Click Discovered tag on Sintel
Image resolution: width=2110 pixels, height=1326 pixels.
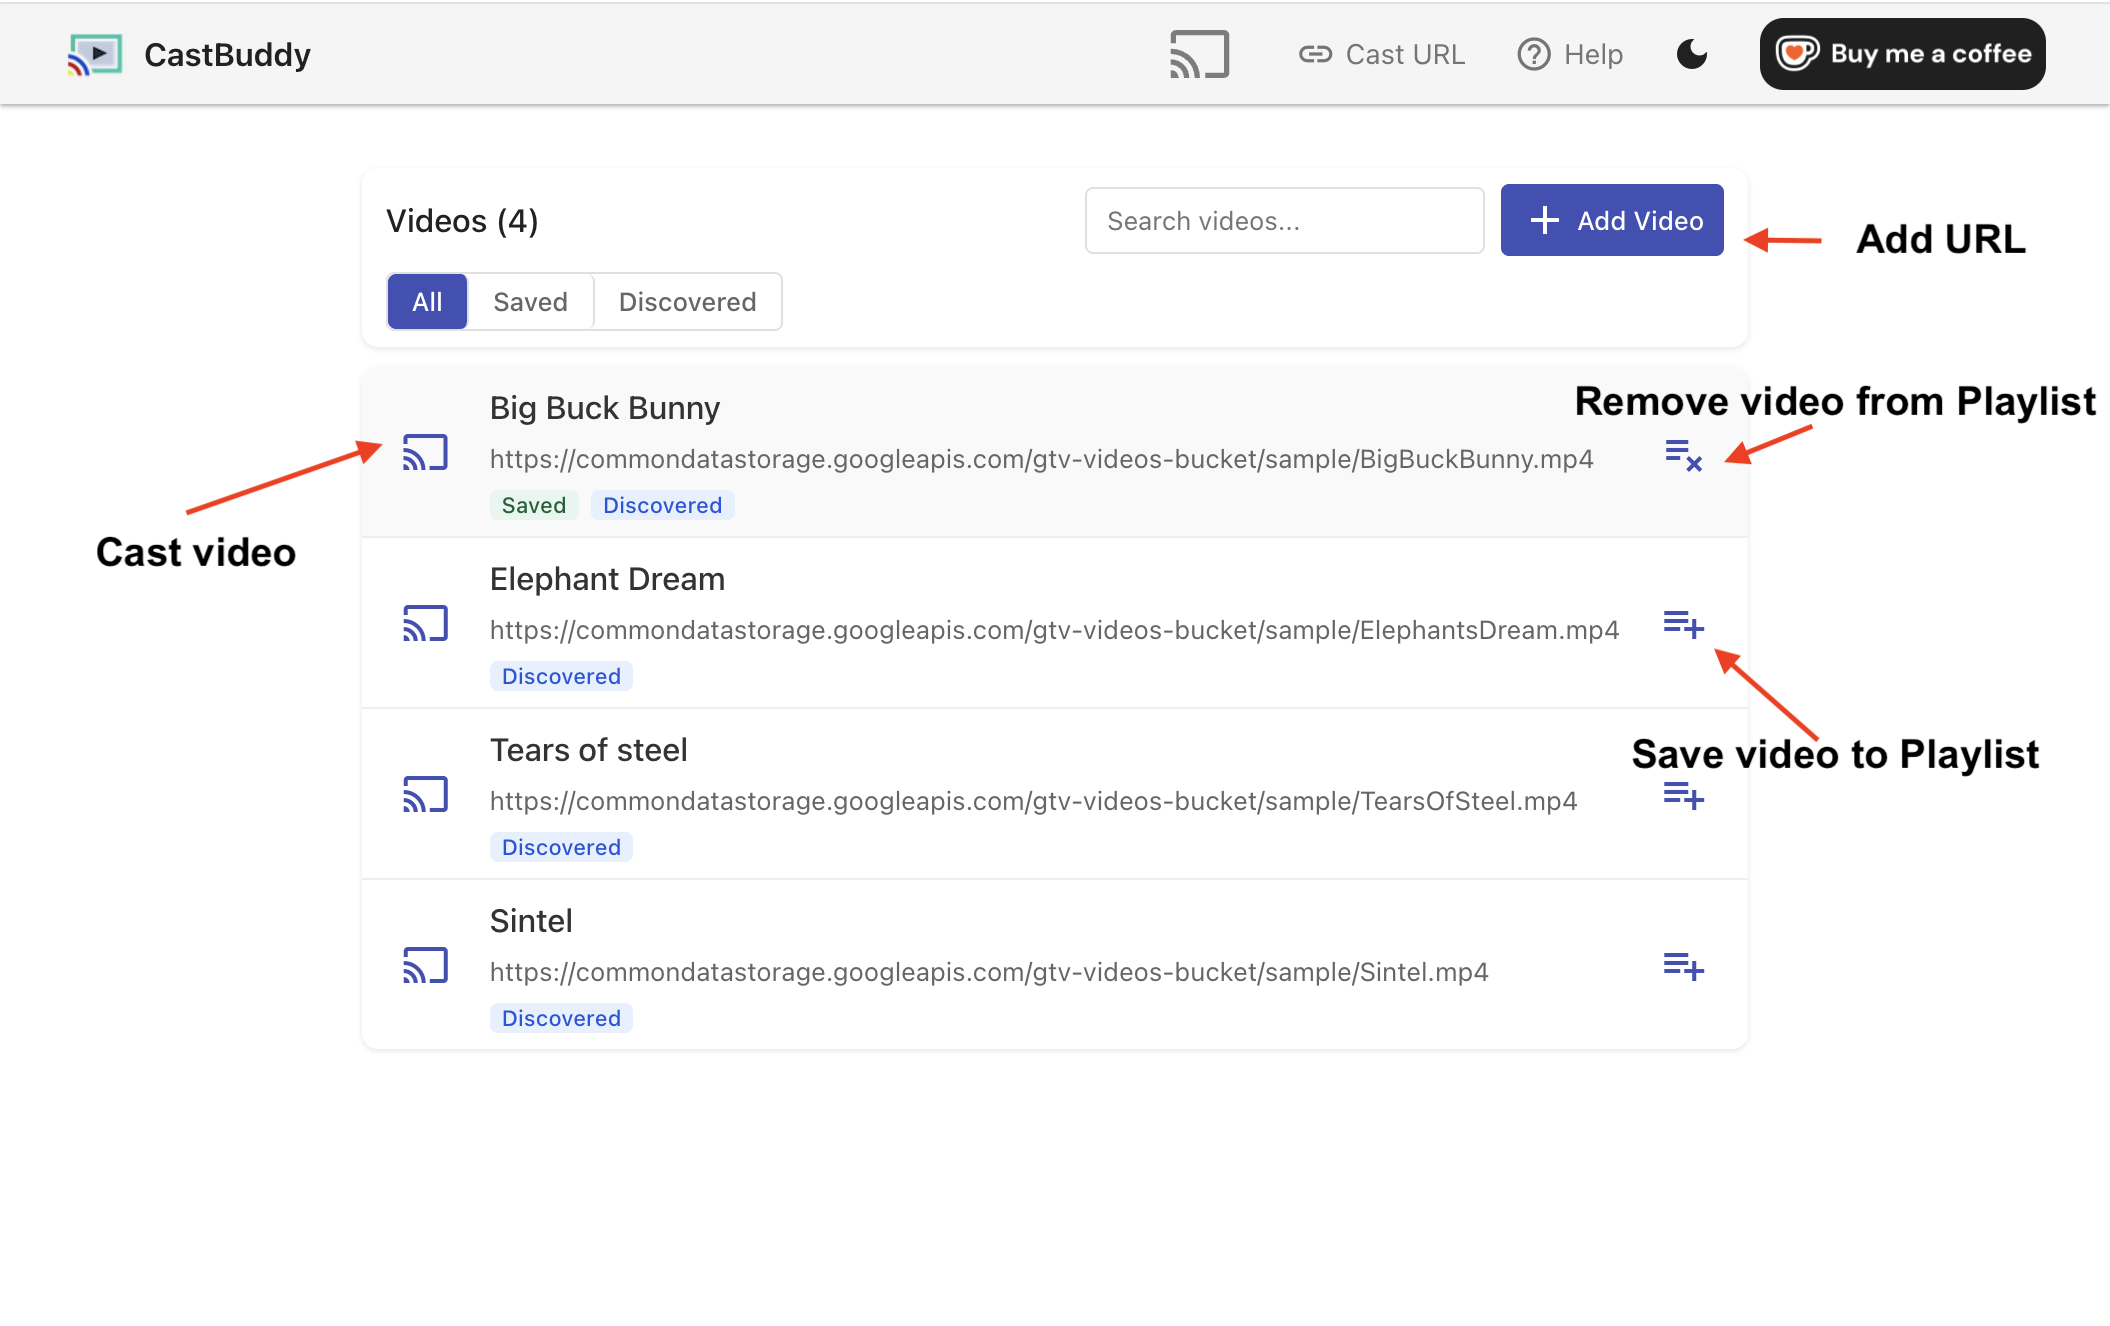[561, 1018]
